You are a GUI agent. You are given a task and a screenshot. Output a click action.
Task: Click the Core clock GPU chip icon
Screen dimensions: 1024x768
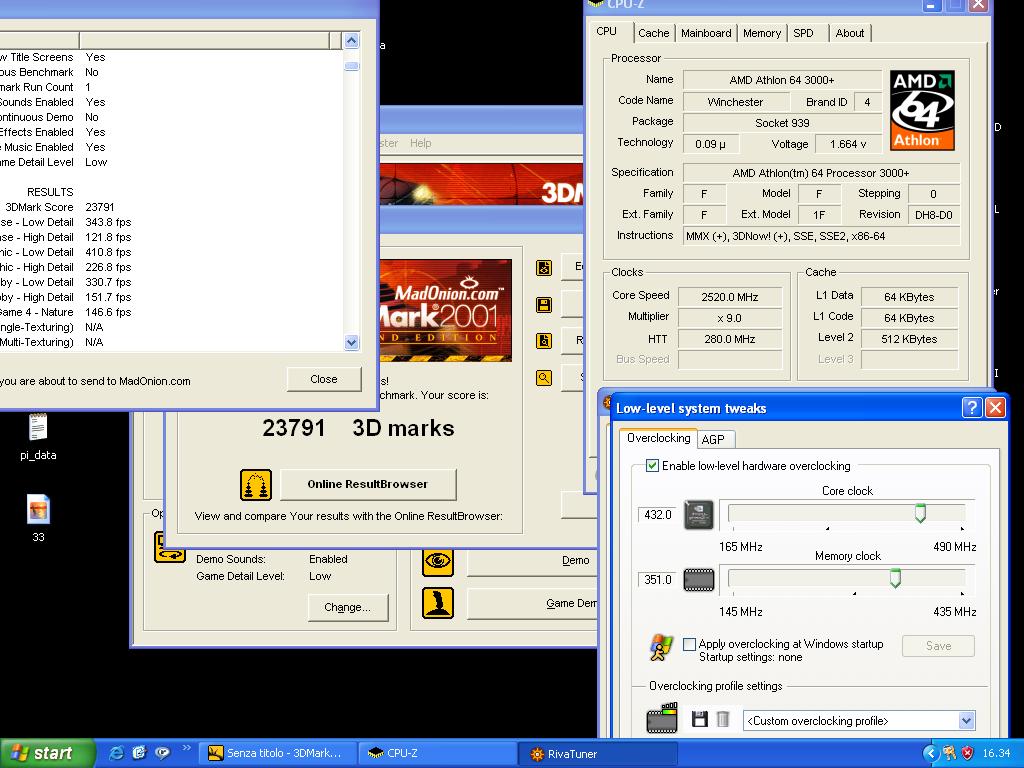point(698,515)
